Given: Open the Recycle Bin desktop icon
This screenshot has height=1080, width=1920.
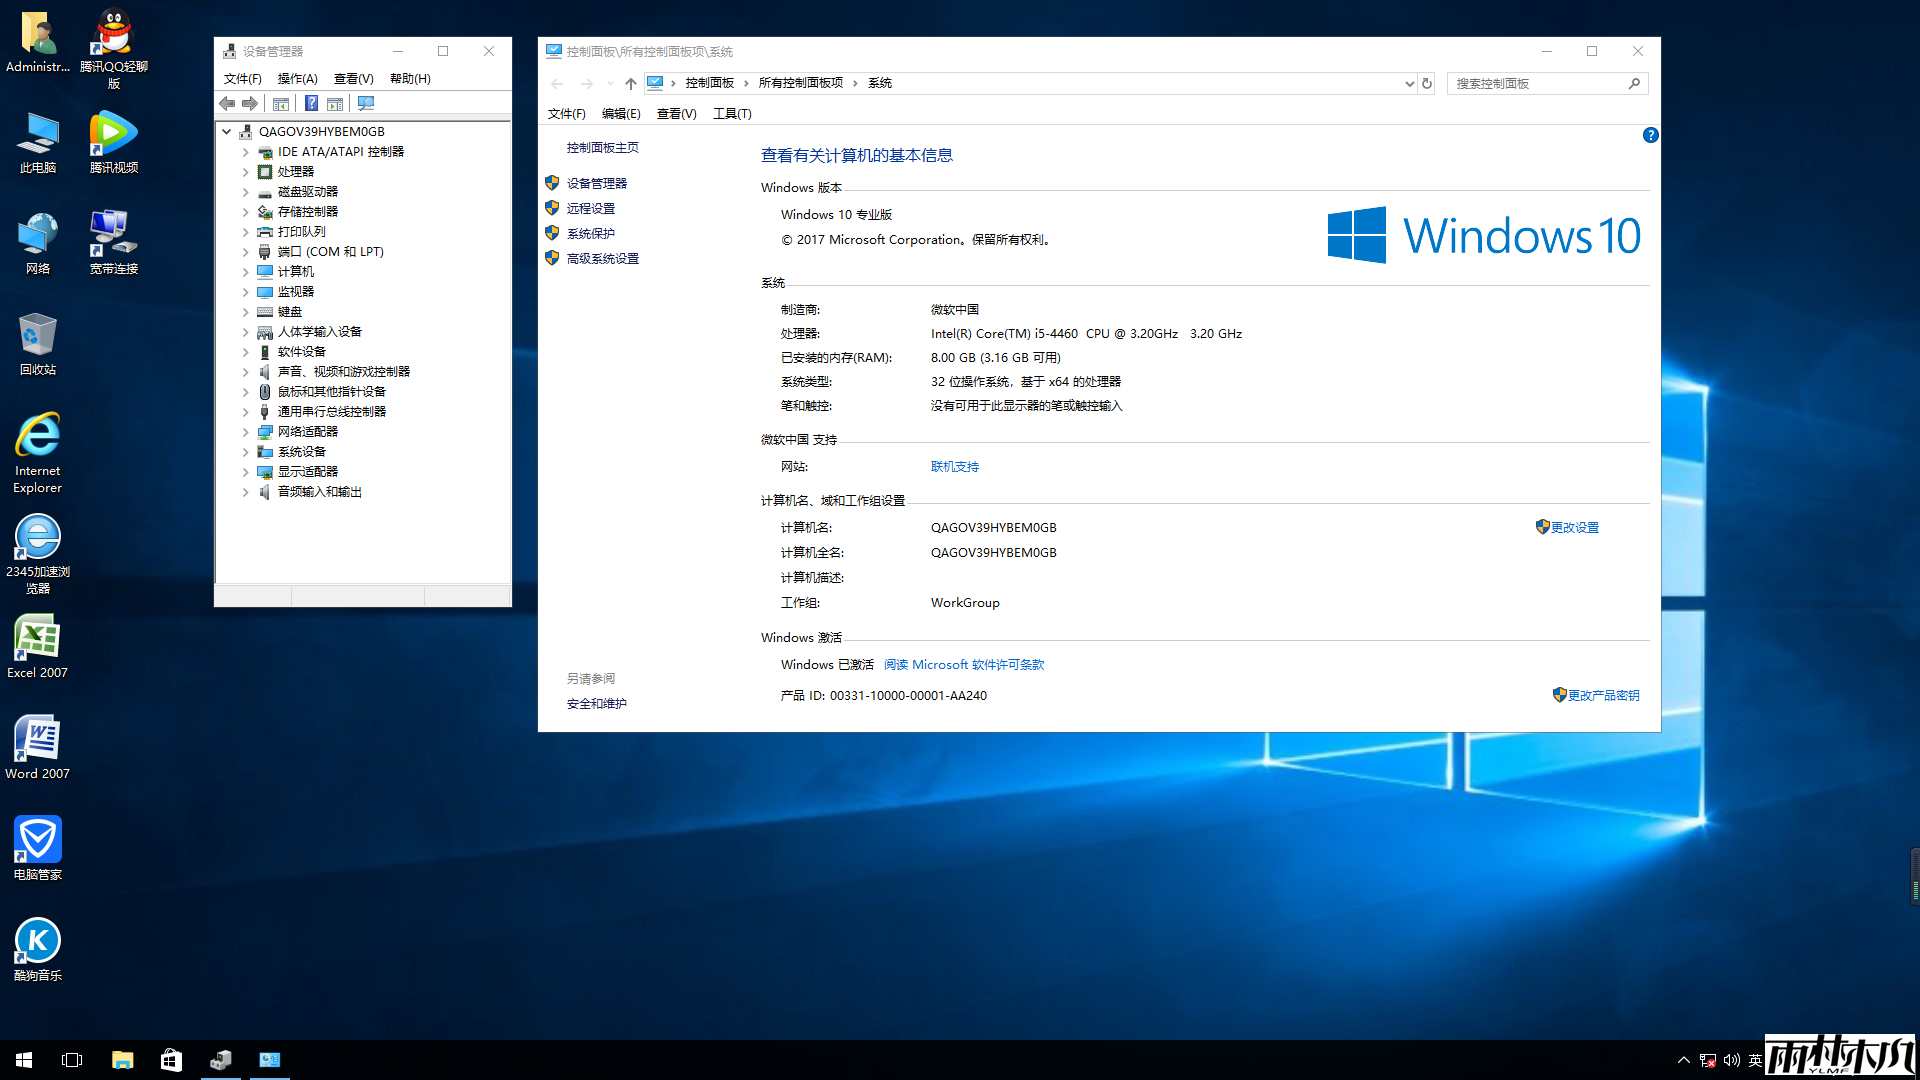Looking at the screenshot, I should pos(38,344).
